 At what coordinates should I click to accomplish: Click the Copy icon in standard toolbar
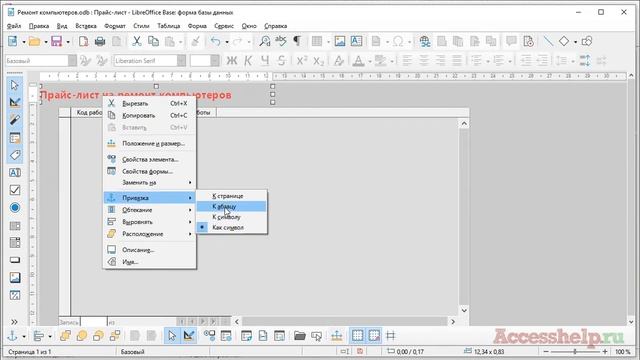153,41
